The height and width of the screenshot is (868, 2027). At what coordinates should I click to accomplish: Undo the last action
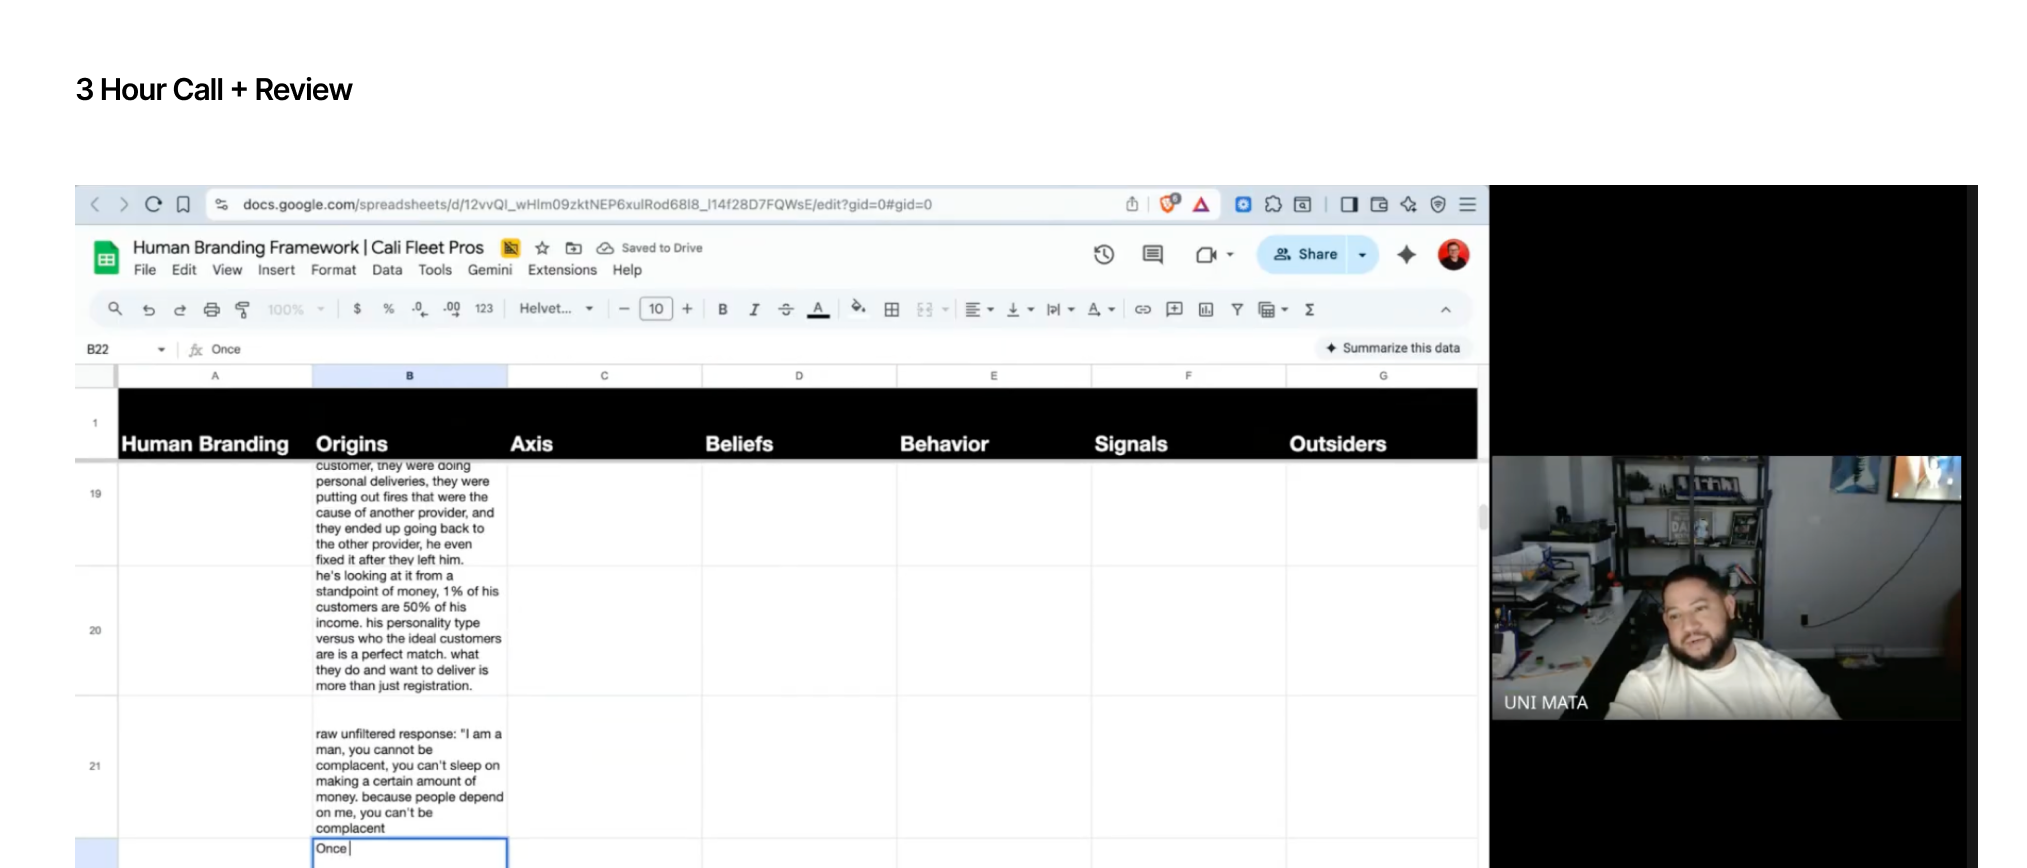148,310
